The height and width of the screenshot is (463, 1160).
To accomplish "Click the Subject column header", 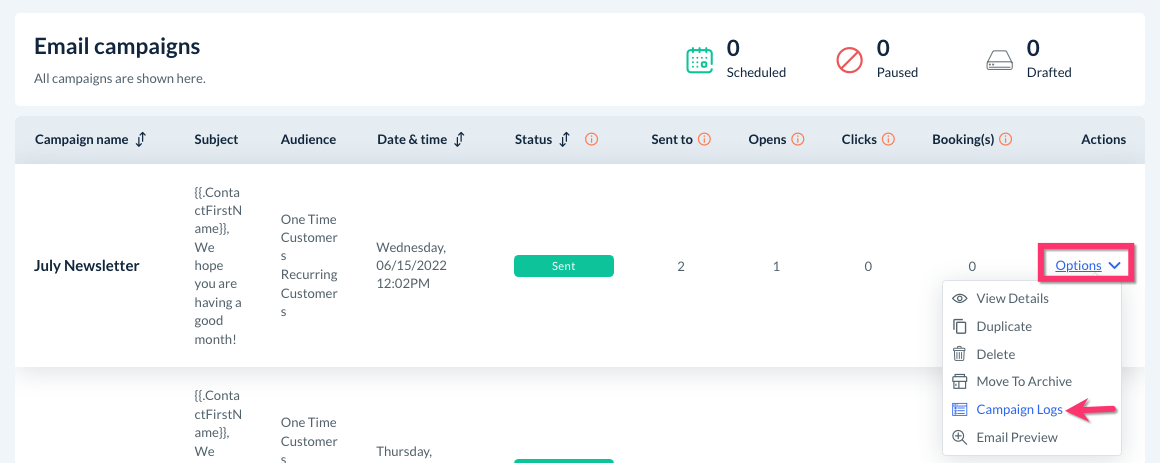I will click(x=216, y=139).
